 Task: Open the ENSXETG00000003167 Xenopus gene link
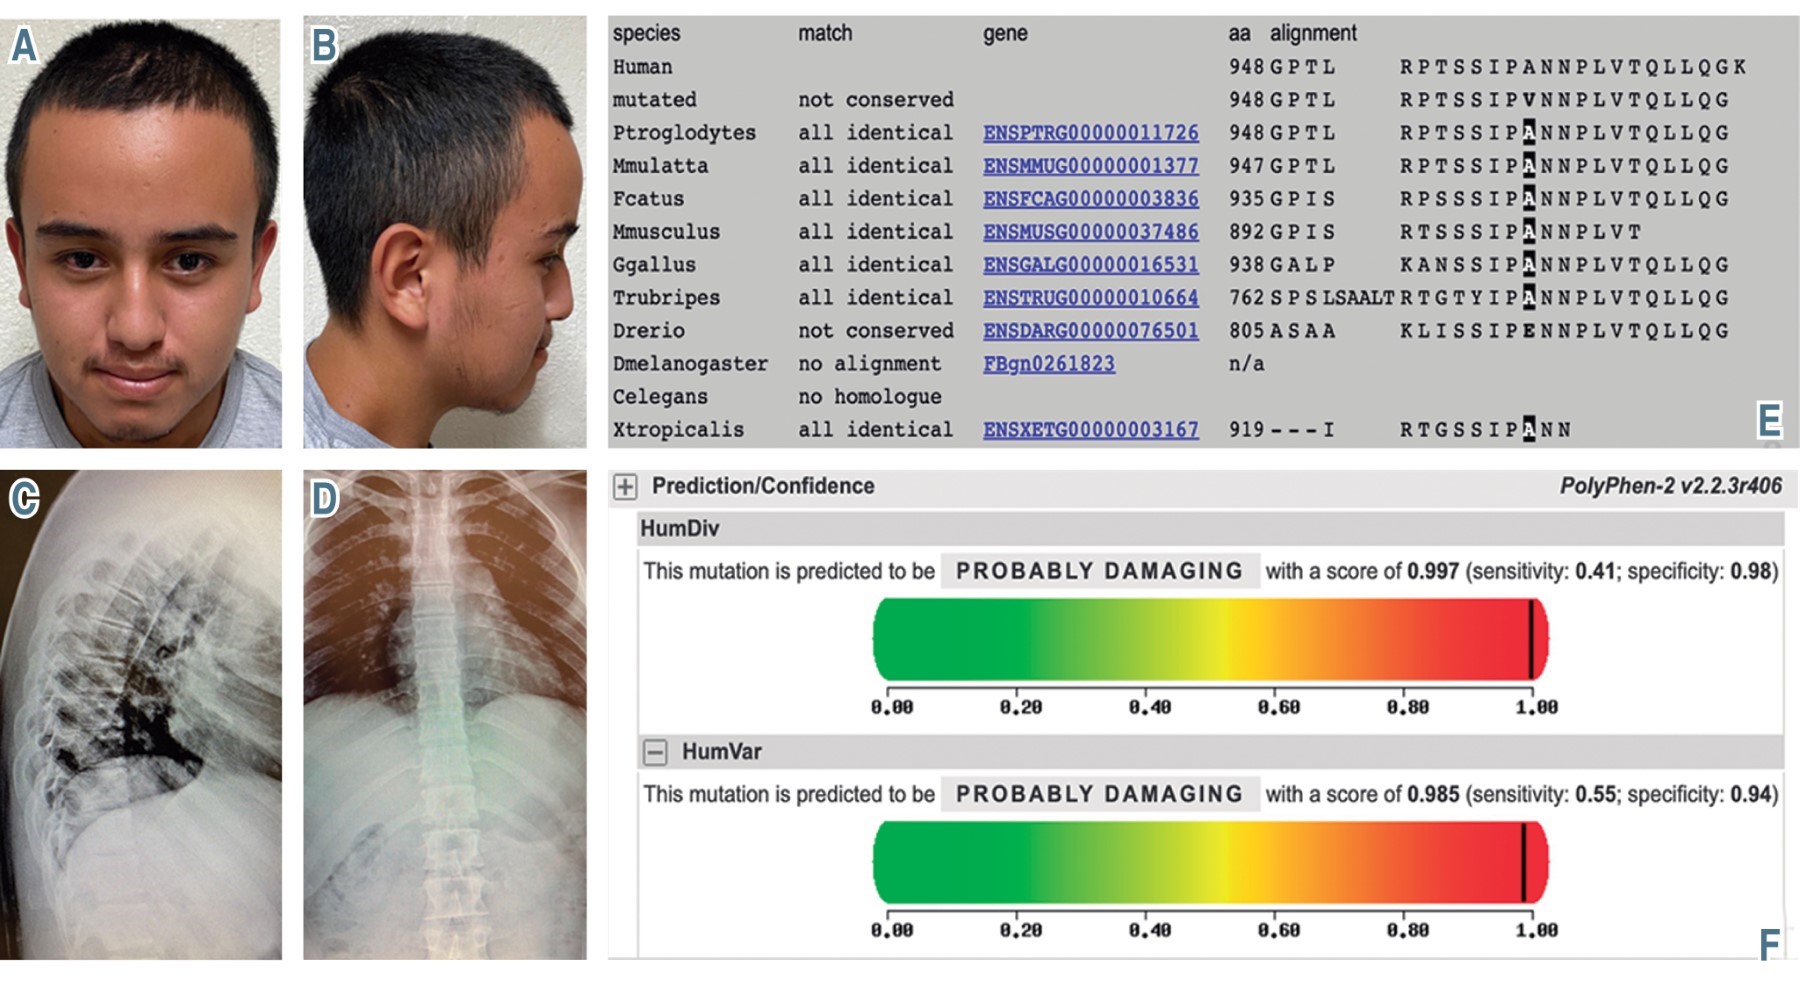(x=1090, y=430)
